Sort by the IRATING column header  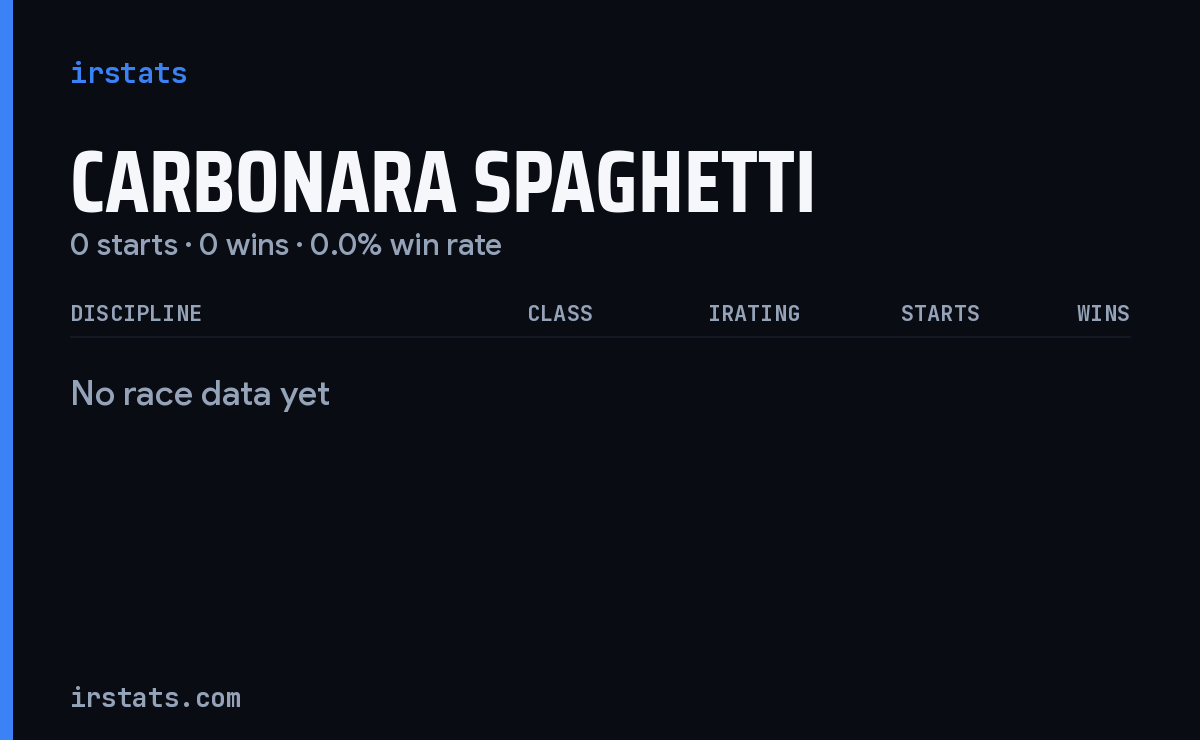pos(754,314)
